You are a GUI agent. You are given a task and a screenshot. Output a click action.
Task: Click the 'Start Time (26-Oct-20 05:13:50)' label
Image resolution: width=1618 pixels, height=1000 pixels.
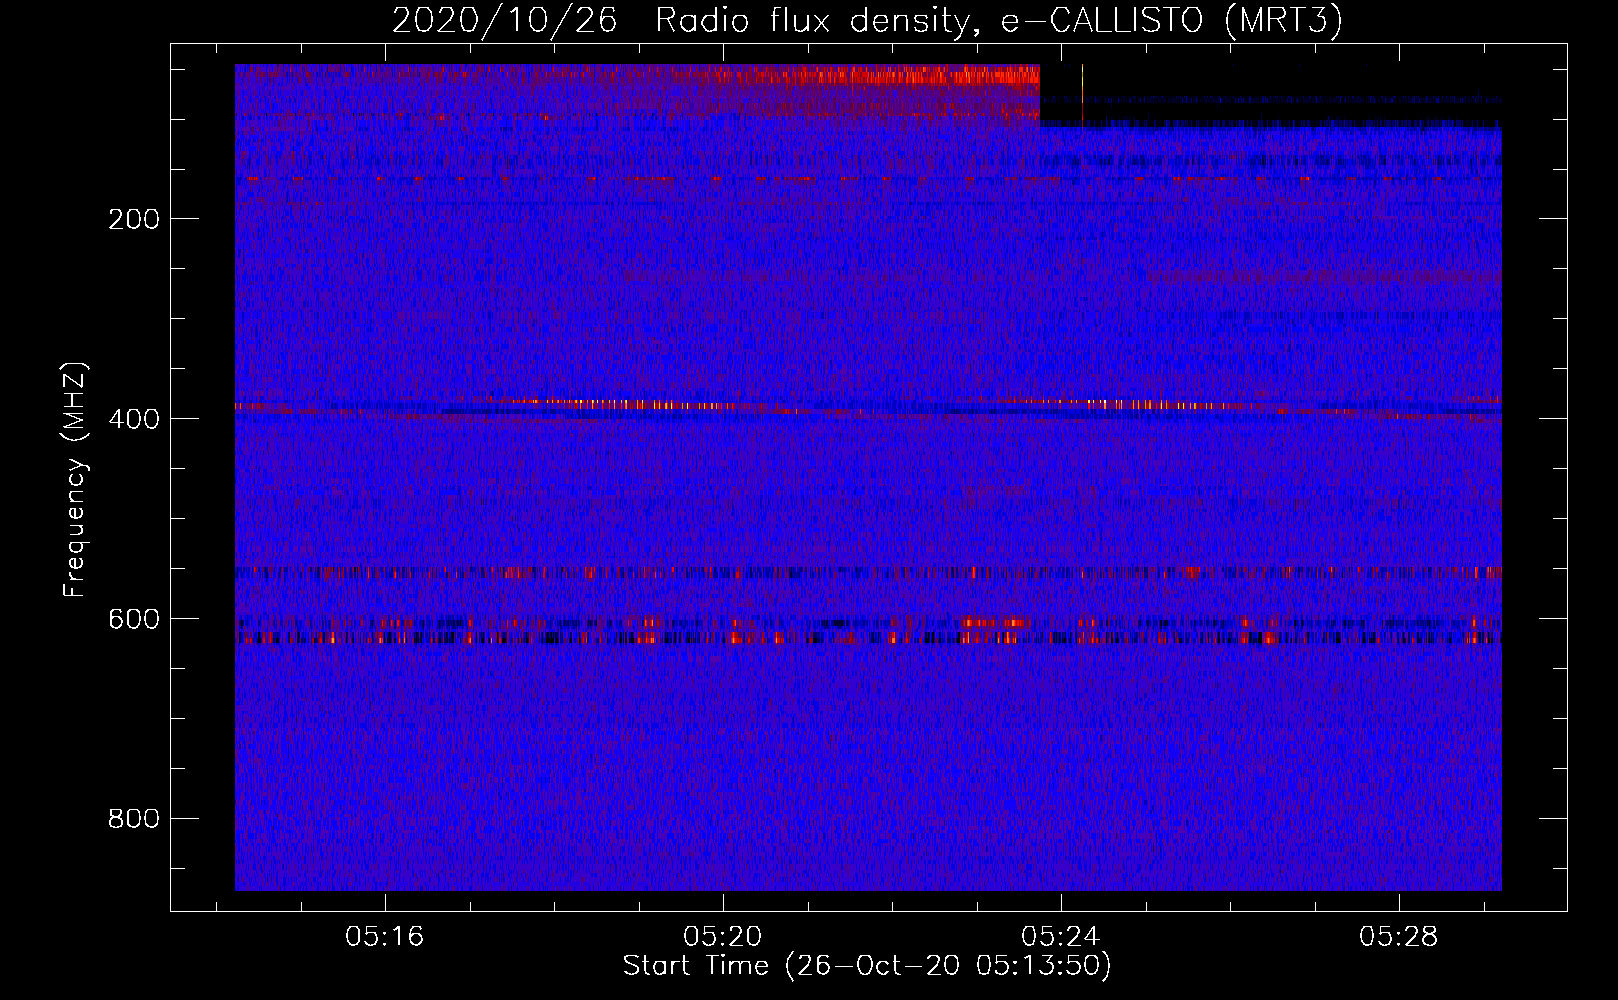point(867,966)
